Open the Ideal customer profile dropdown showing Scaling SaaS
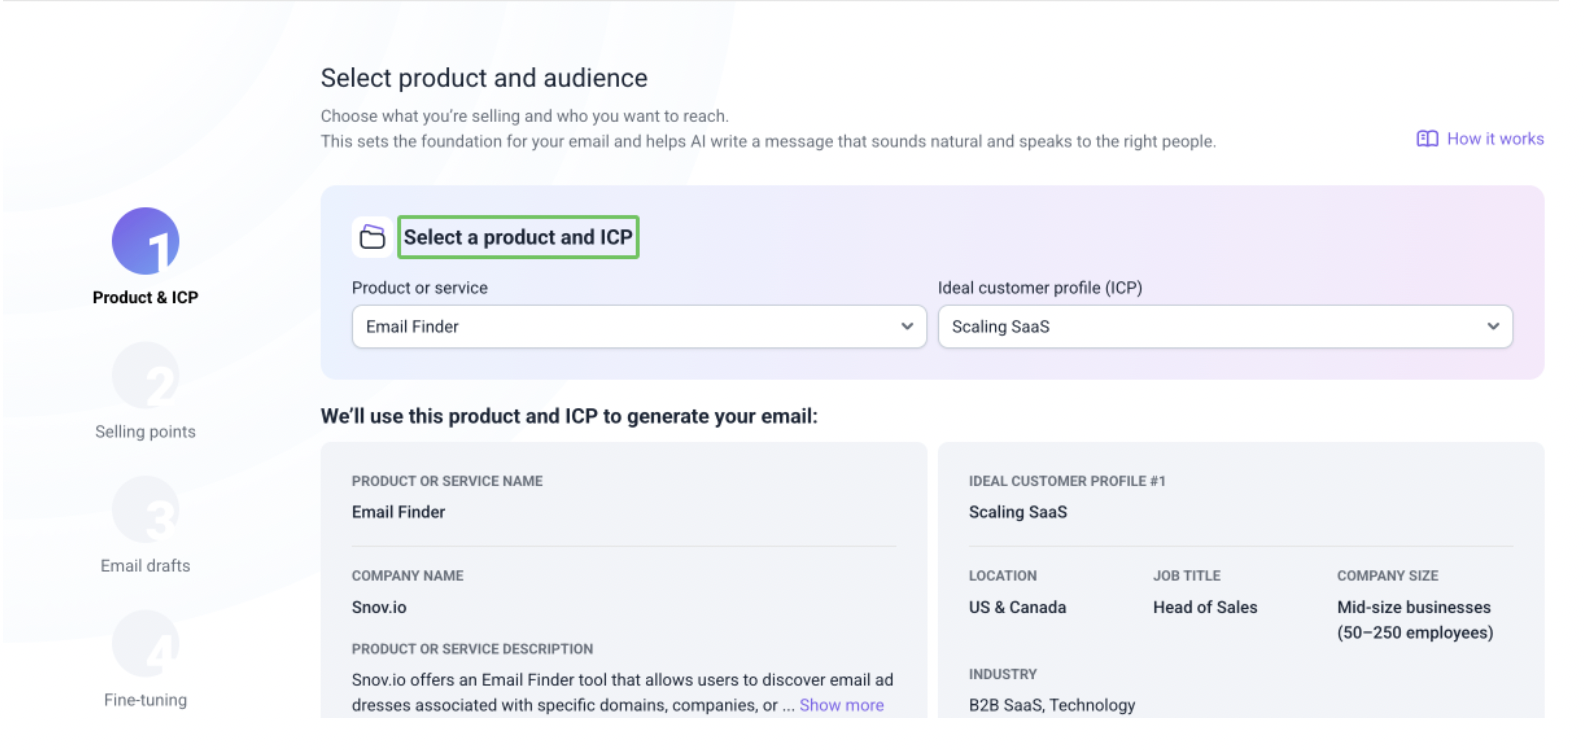 (1225, 327)
